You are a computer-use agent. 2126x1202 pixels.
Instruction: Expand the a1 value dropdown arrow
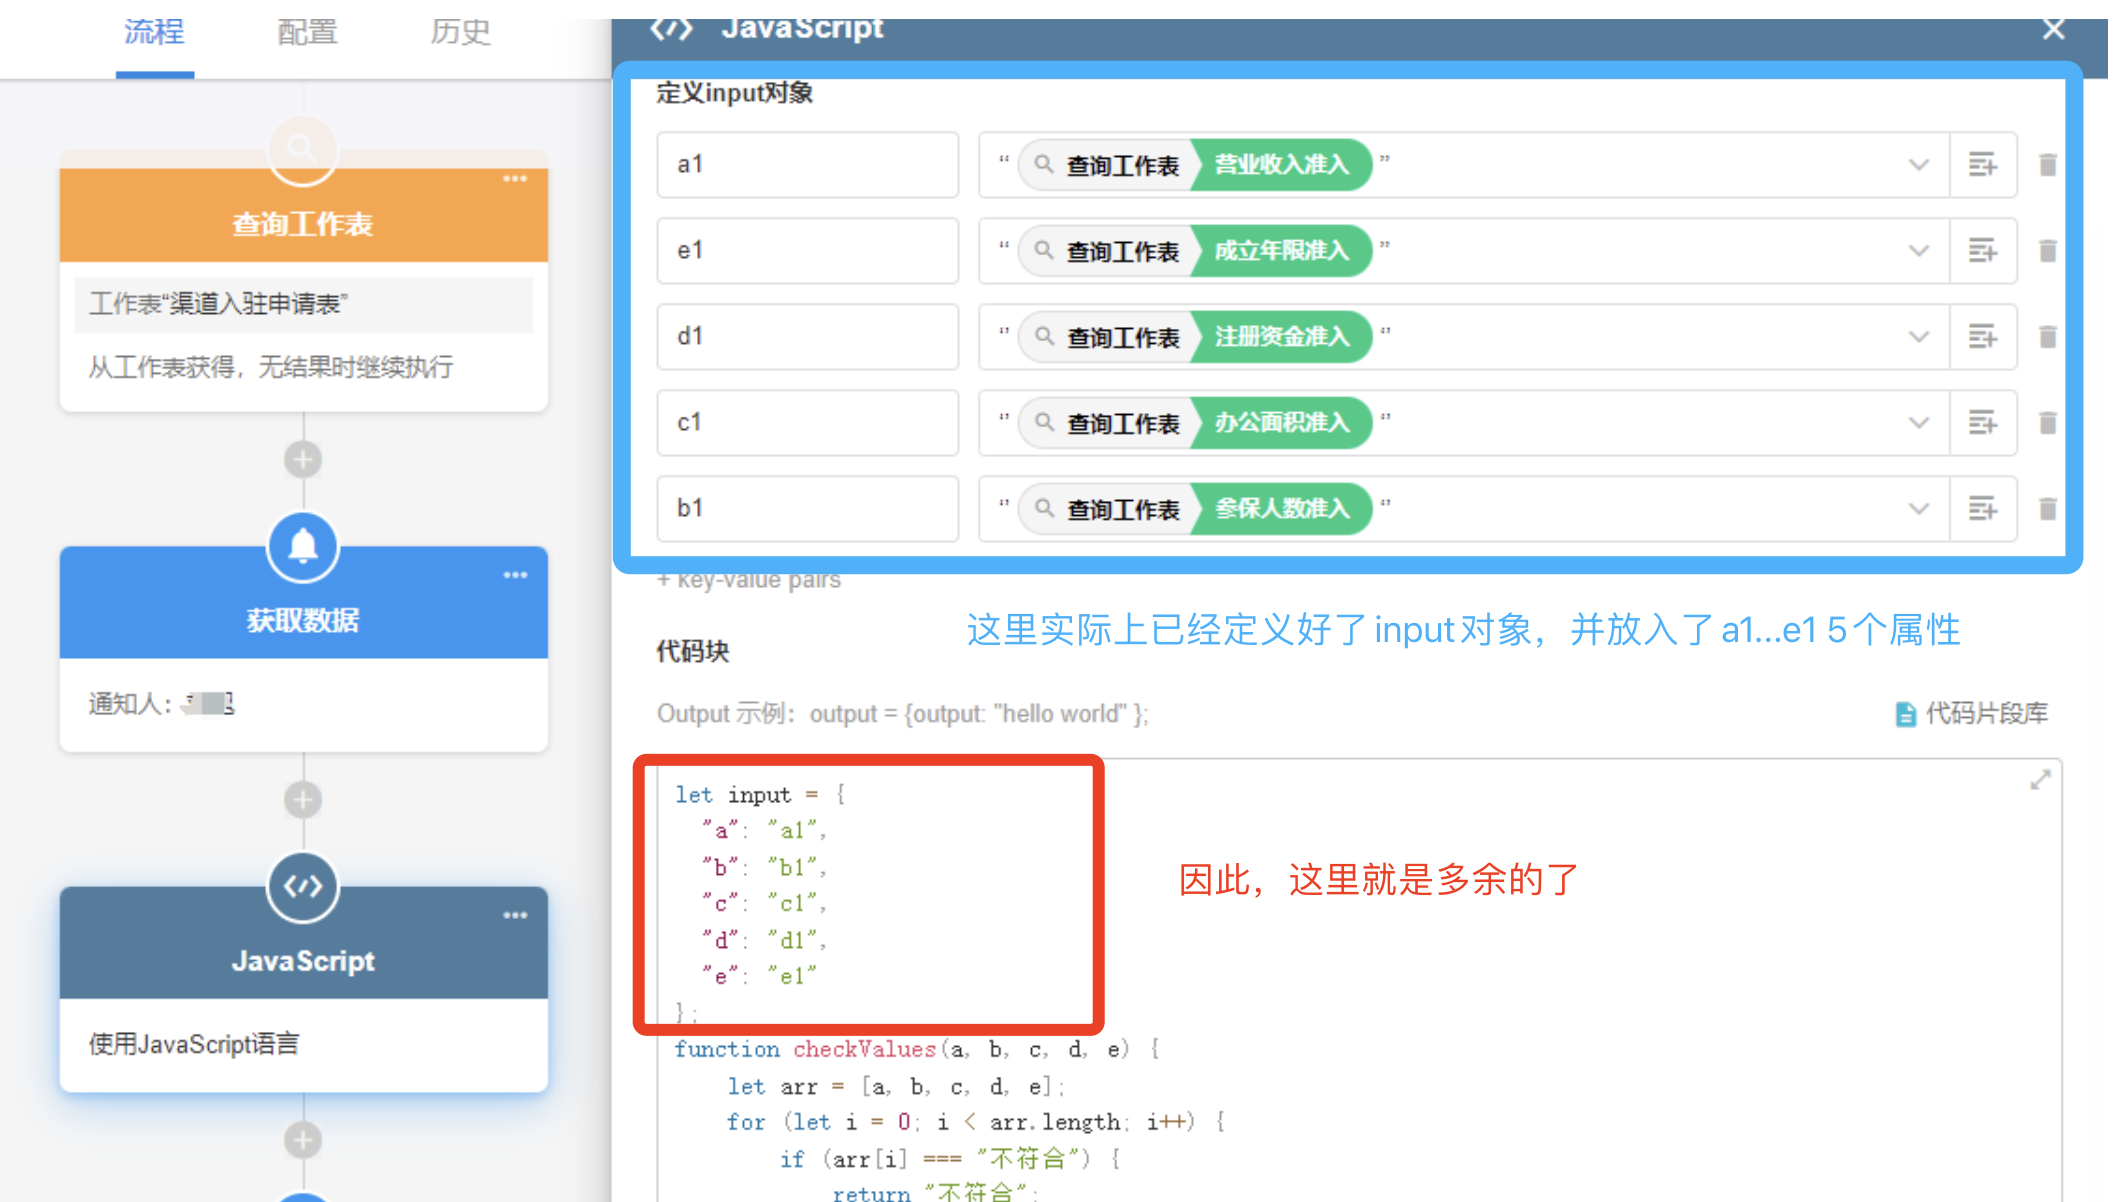[x=1918, y=165]
